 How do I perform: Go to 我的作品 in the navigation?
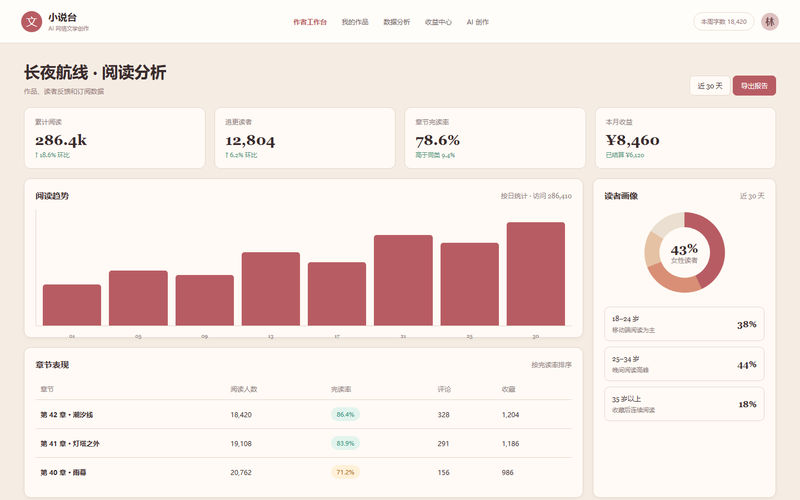(355, 22)
